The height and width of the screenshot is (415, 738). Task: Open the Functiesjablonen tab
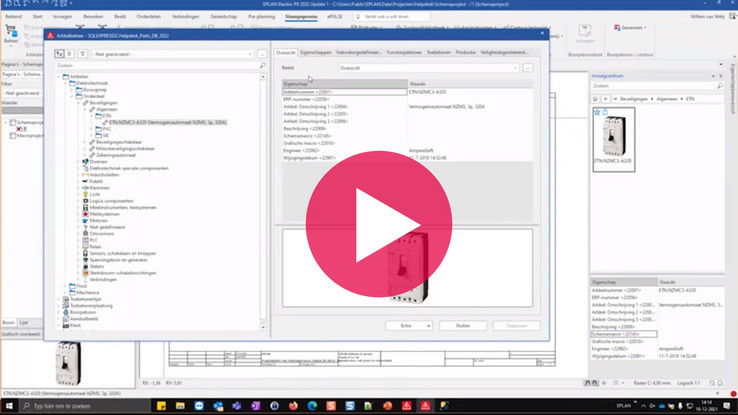(x=404, y=52)
